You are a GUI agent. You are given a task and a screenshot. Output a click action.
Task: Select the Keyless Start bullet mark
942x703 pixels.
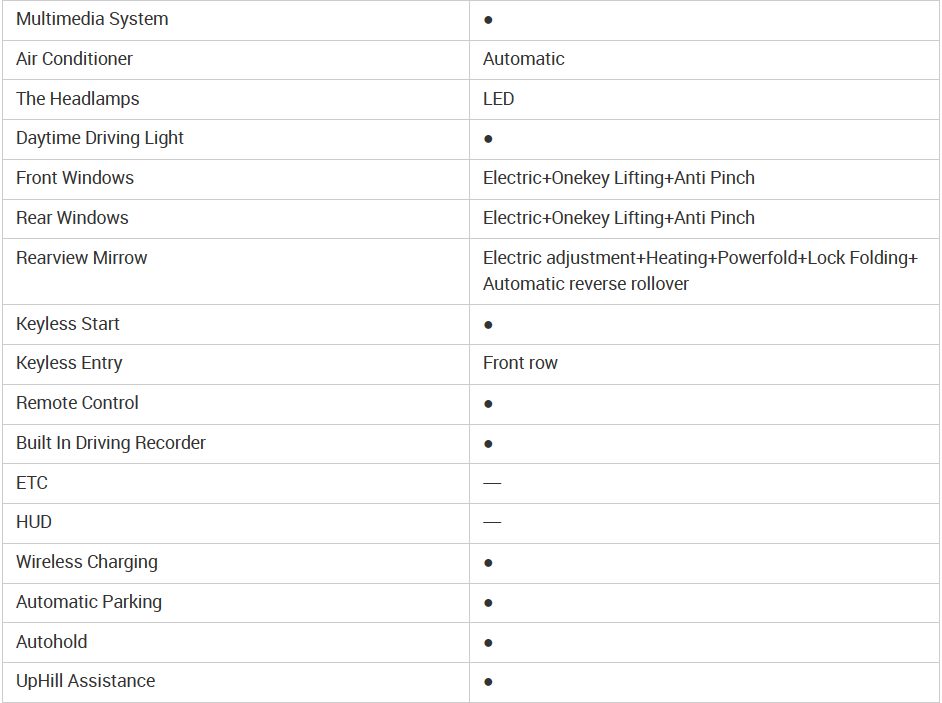(488, 325)
